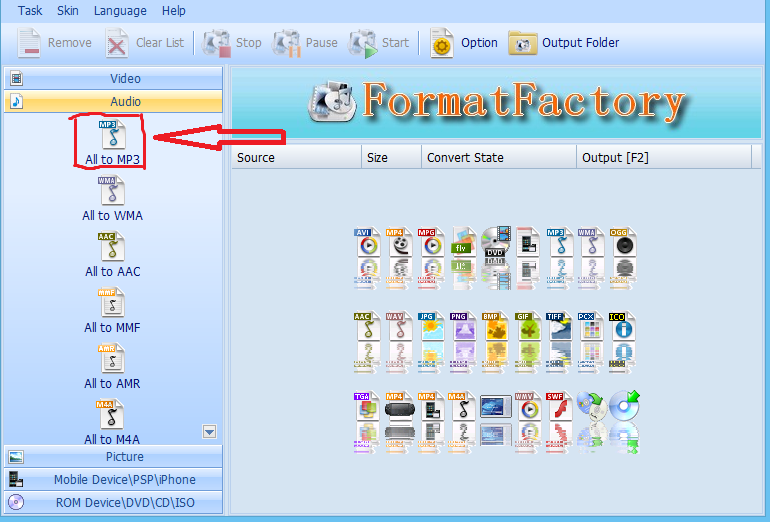770x522 pixels.
Task: Choose All to MP3 converter
Action: coord(112,142)
